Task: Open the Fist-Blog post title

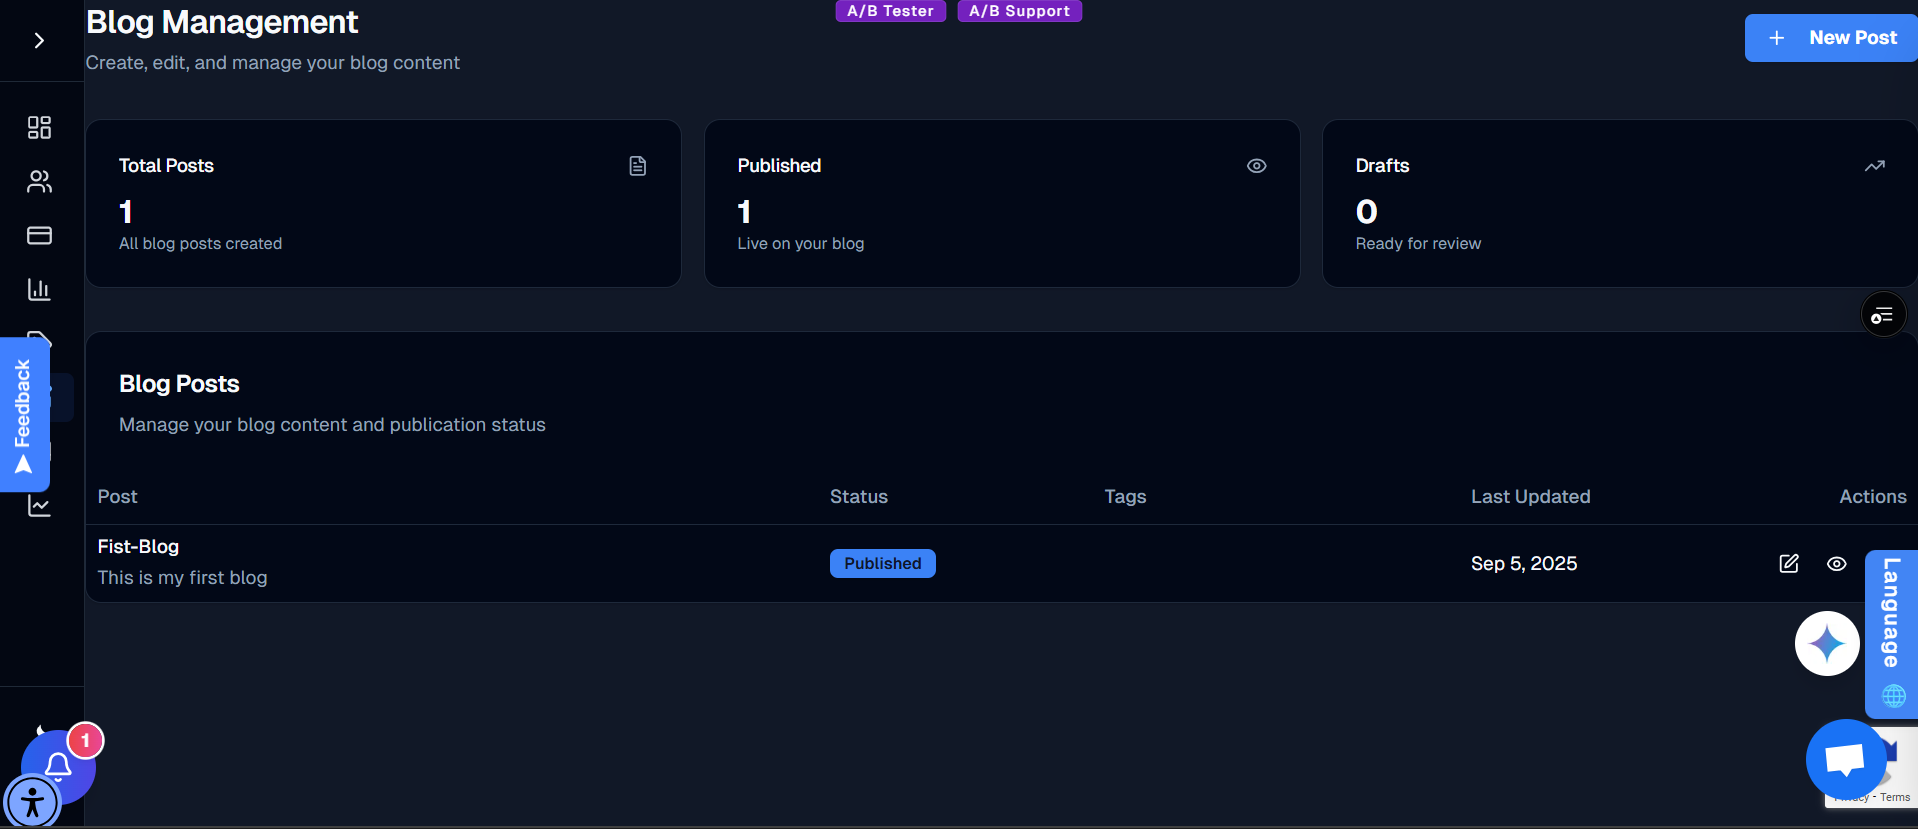Action: (138, 546)
